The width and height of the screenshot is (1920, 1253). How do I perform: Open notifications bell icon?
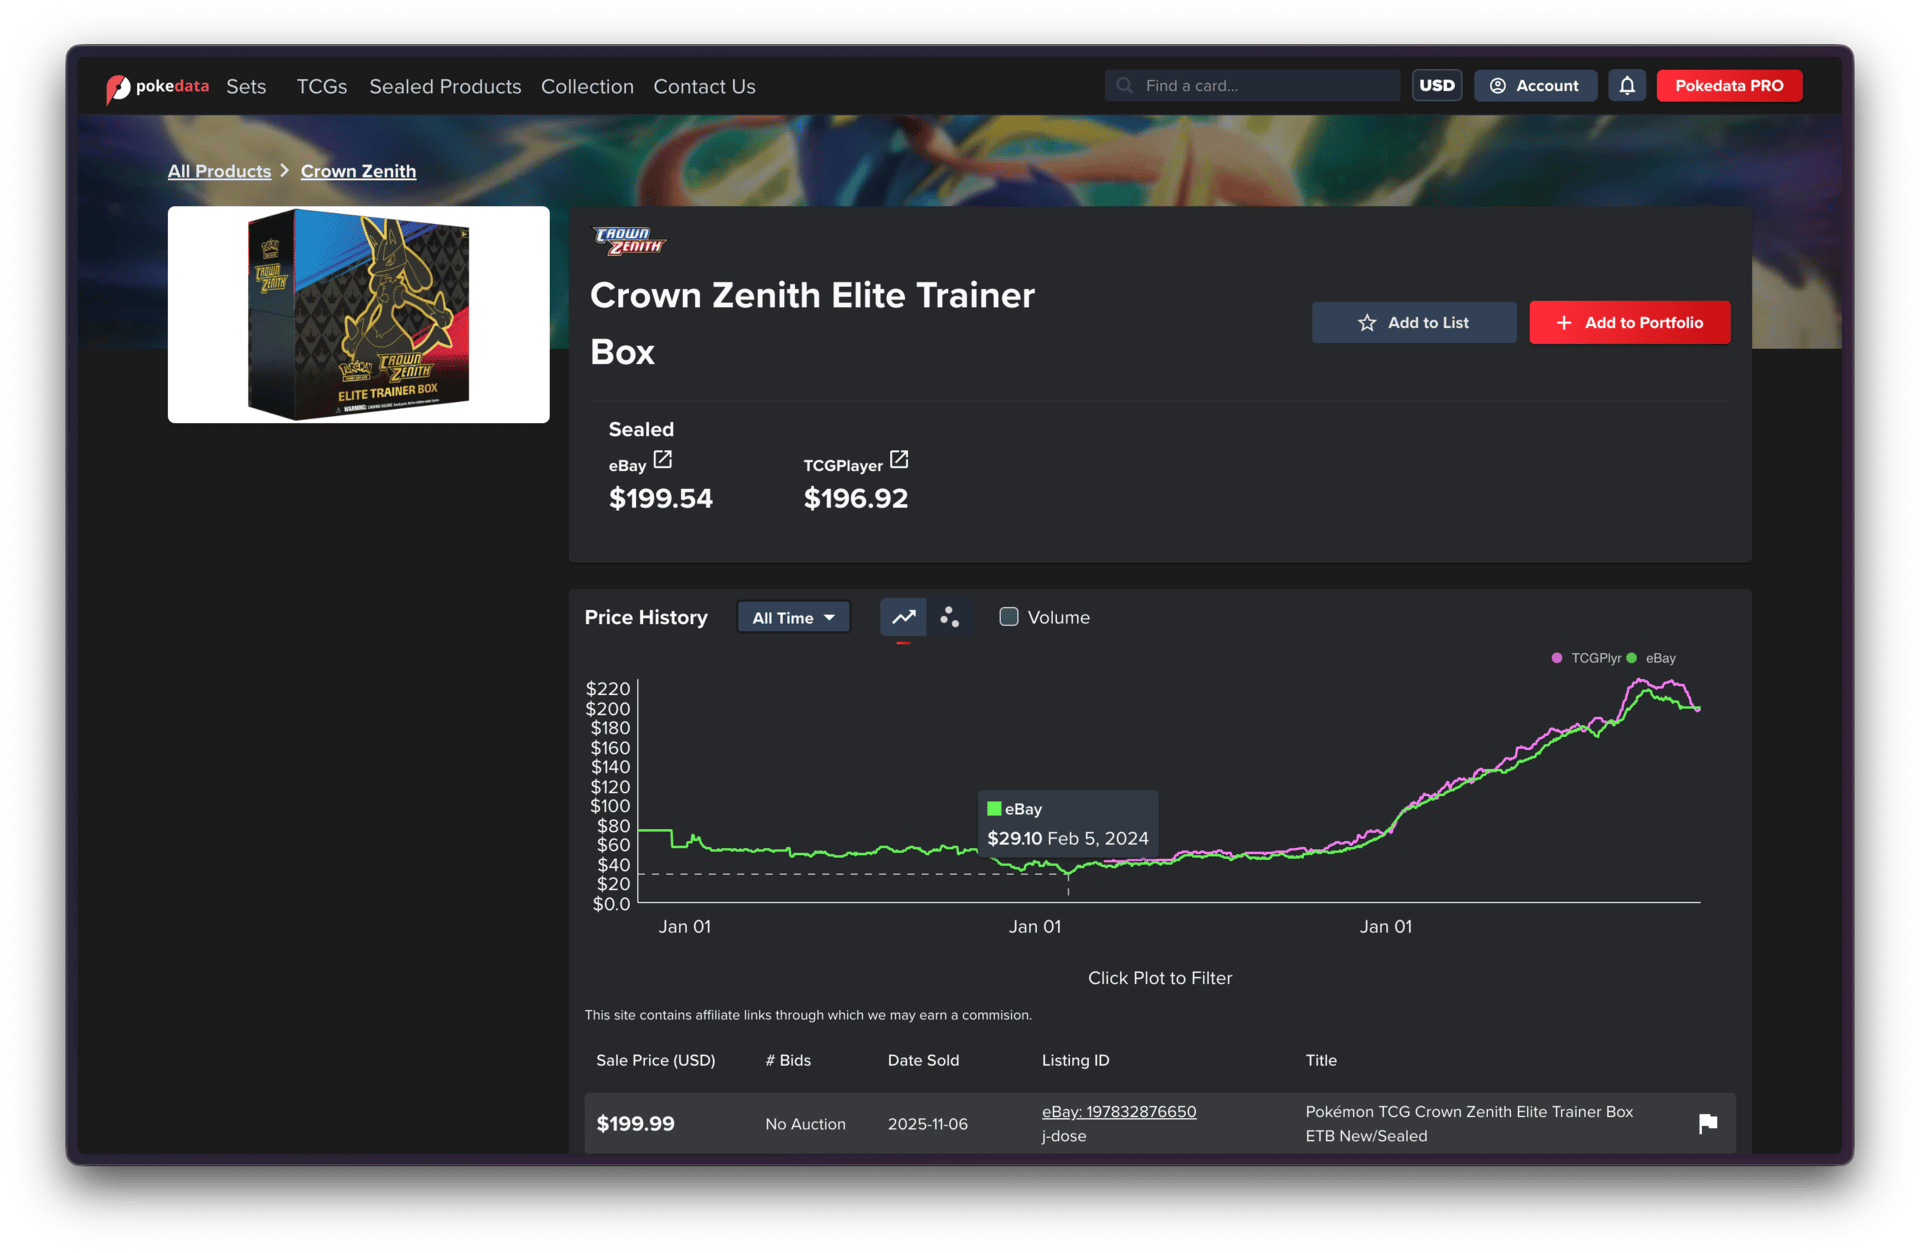click(1627, 86)
